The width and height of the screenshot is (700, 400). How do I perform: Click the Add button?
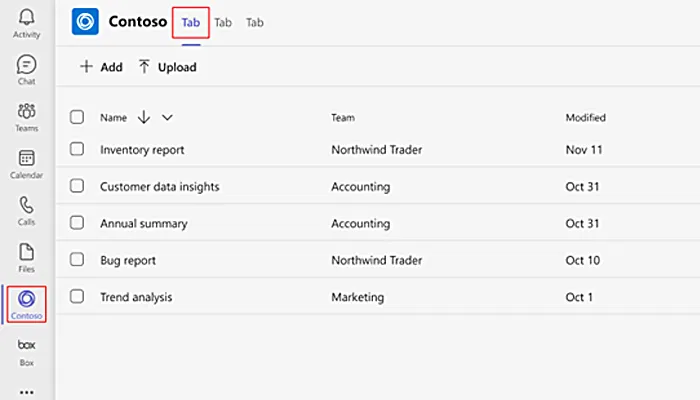click(x=101, y=67)
